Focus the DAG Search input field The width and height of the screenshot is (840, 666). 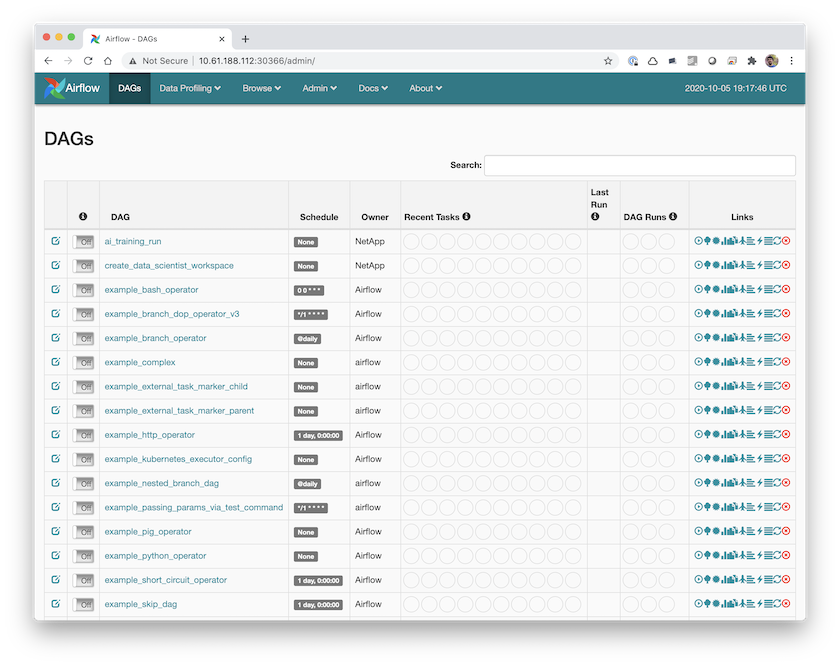point(639,165)
